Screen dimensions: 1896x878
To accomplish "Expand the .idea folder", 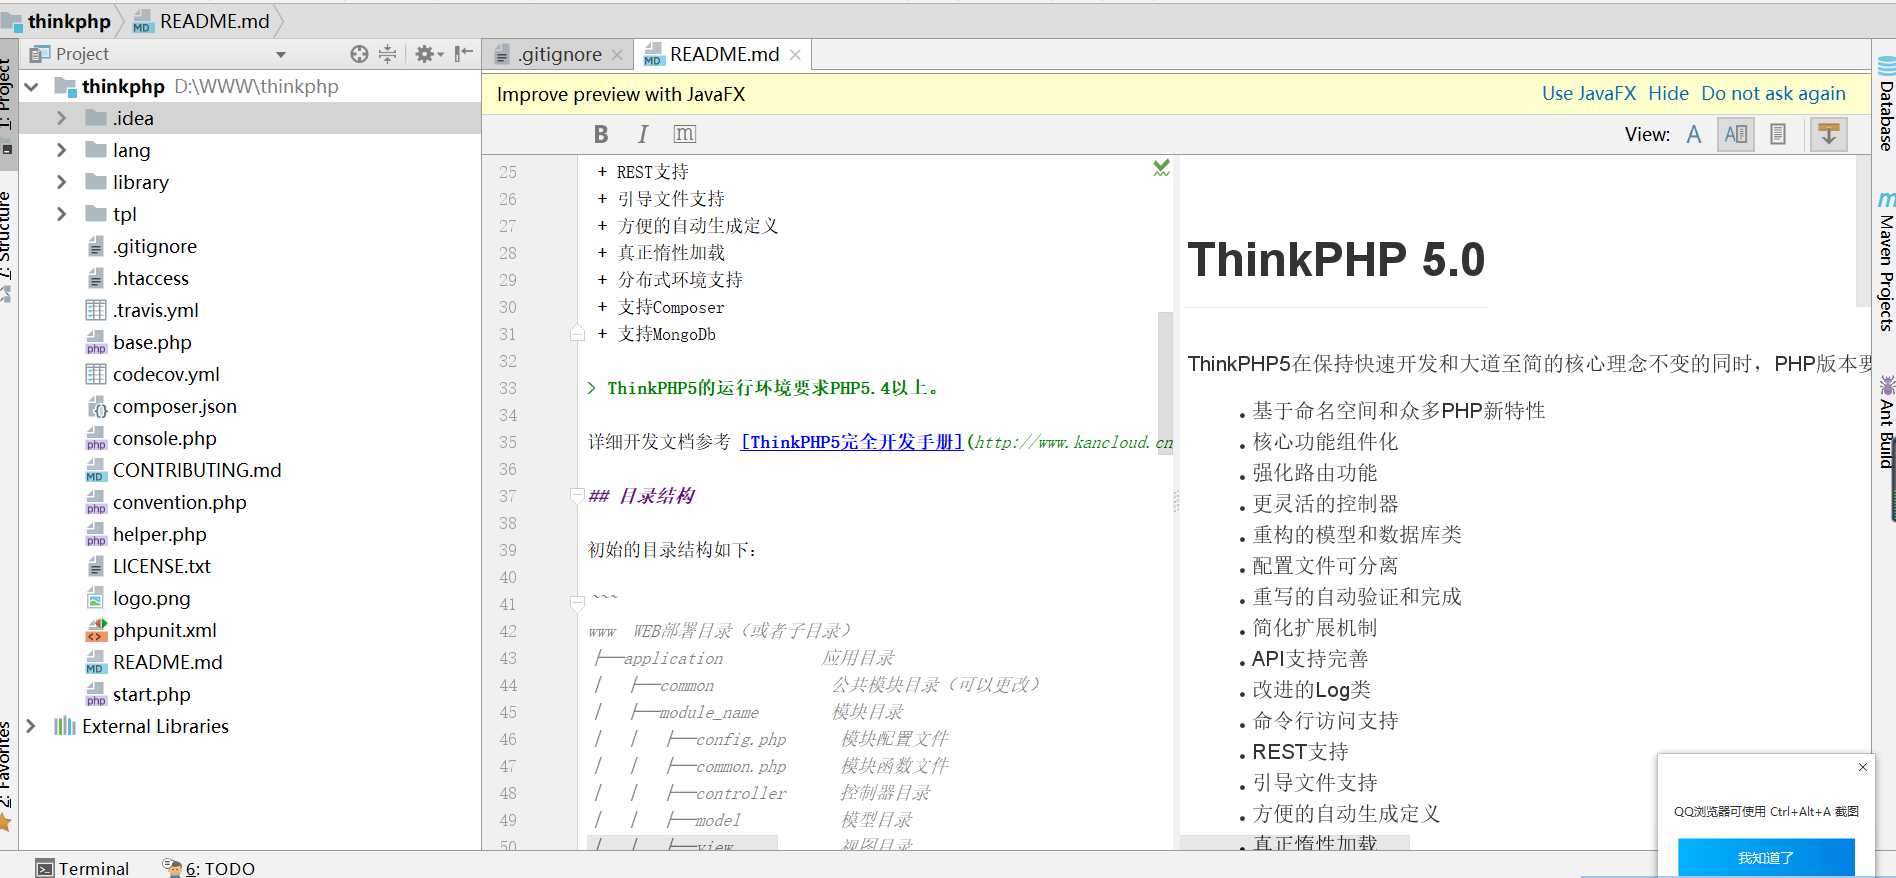I will [x=62, y=118].
